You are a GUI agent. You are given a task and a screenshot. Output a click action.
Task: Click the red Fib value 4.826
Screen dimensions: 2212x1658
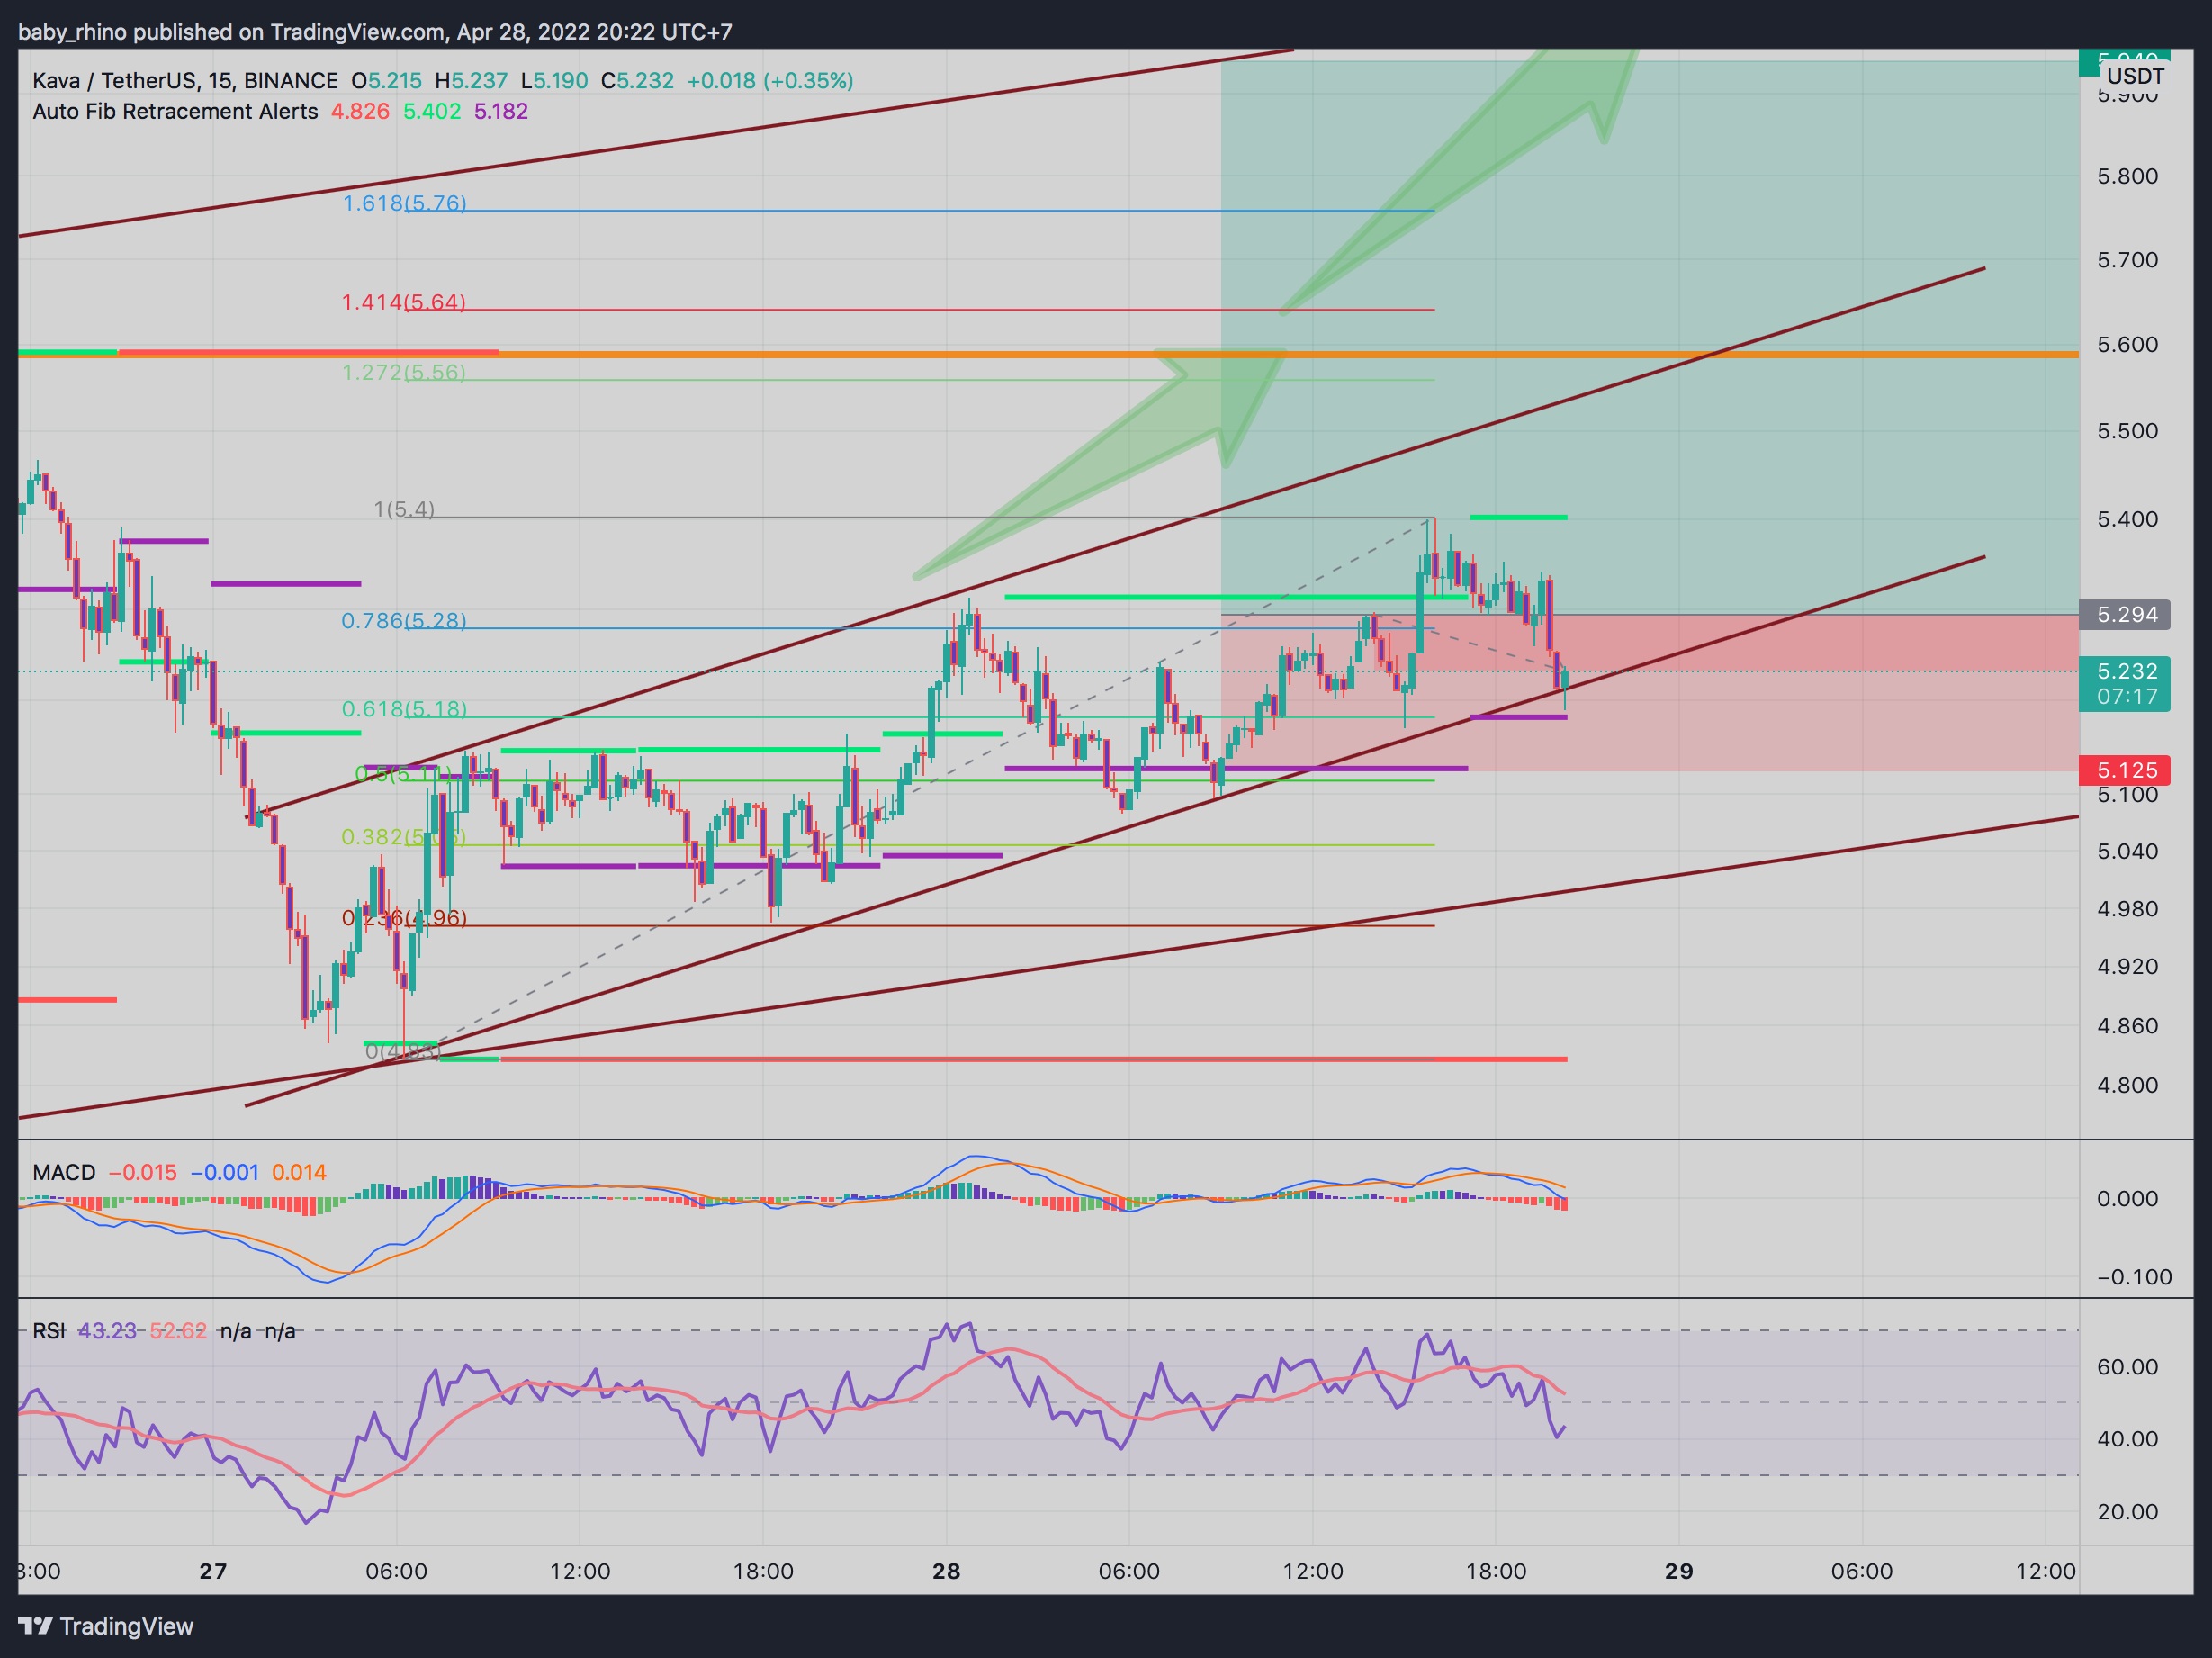(x=360, y=111)
